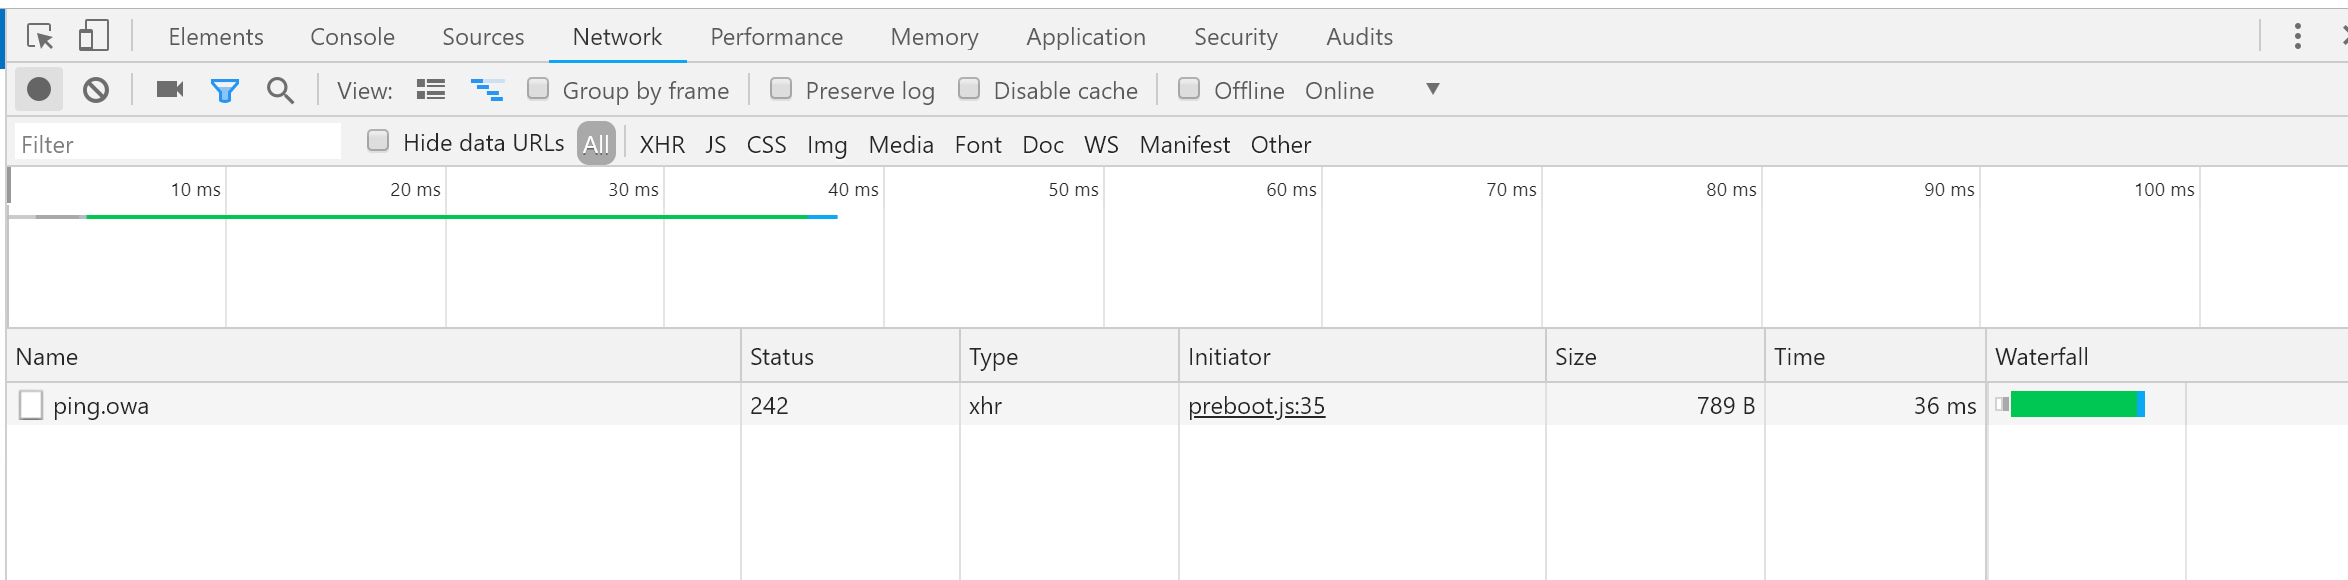Filter requests by XHR type
2348x580 pixels.
662,145
